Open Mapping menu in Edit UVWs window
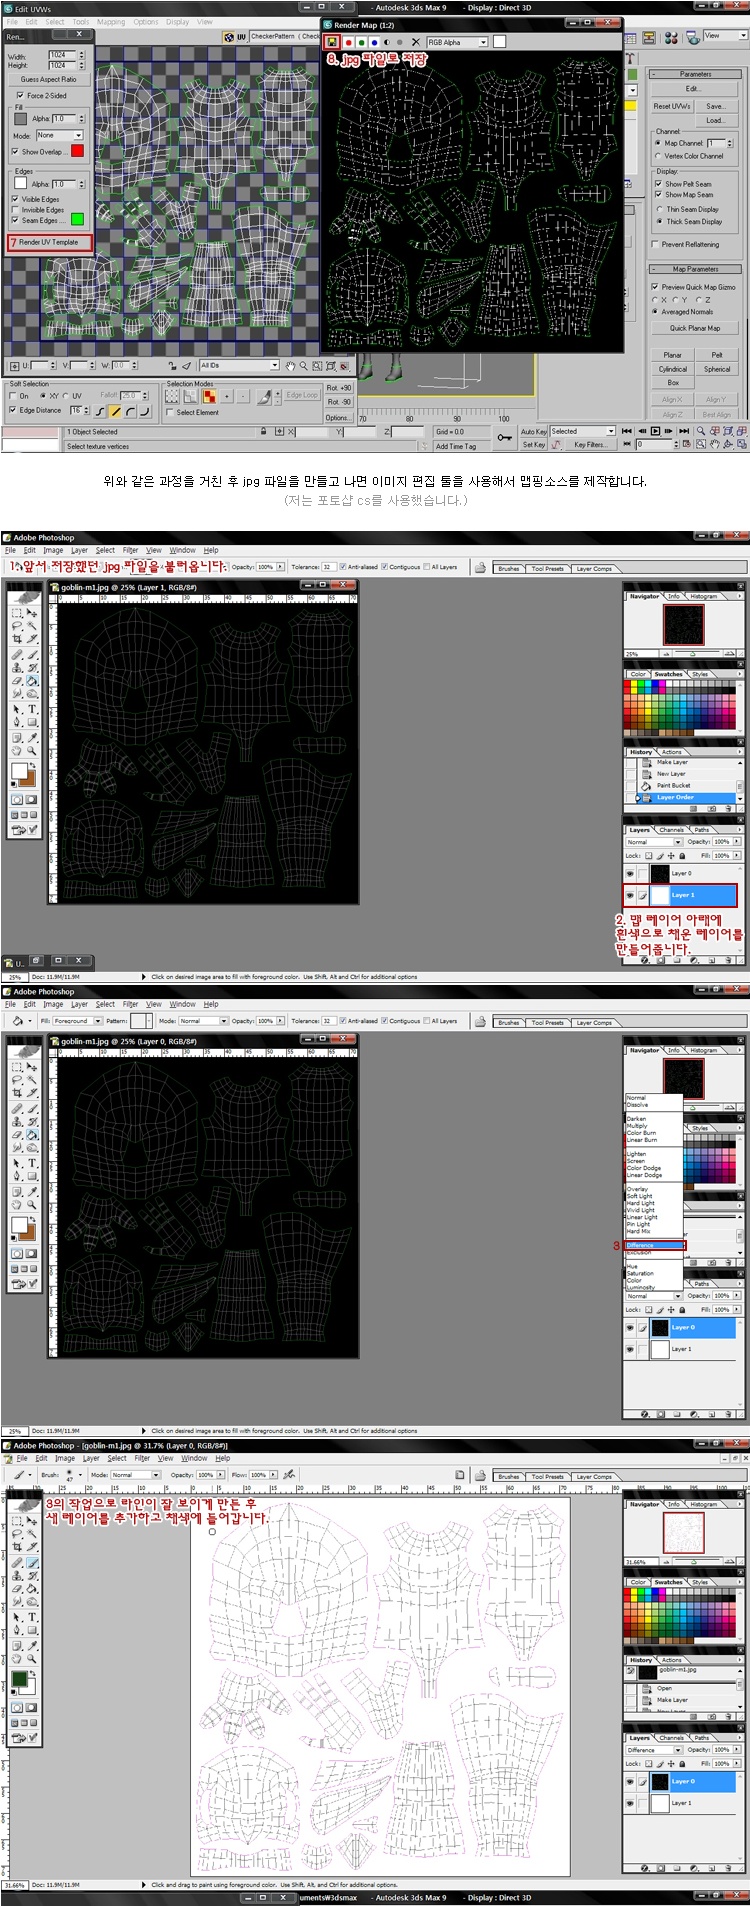Viewport: 750px width, 1906px height. click(111, 21)
